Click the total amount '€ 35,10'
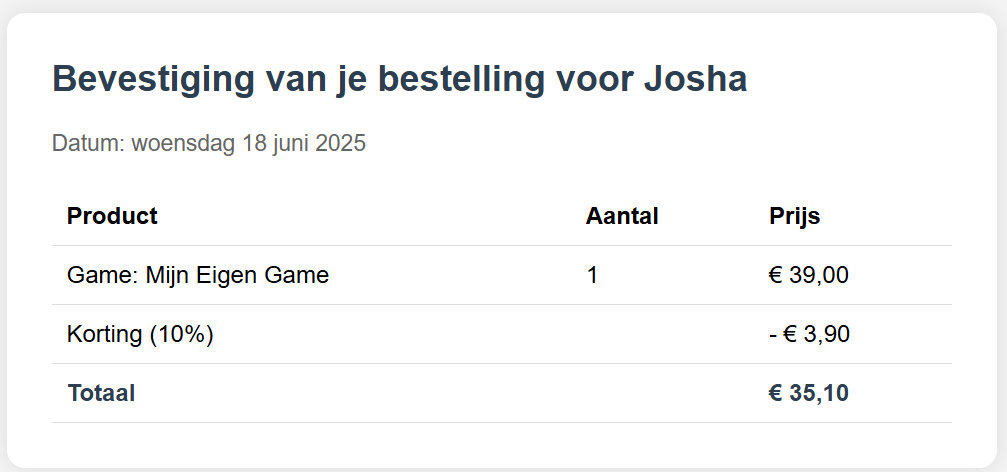Screen dimensions: 1007x472 (809, 393)
